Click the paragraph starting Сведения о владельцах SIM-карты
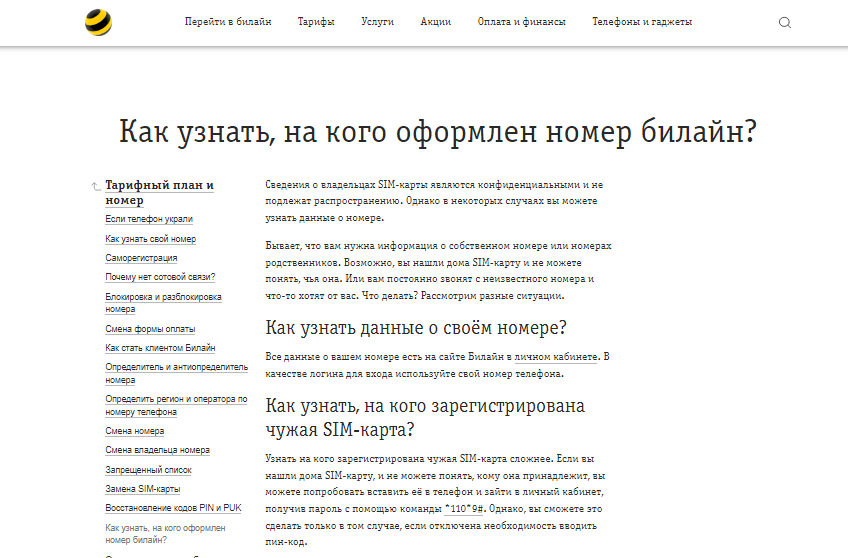The width and height of the screenshot is (848, 558). [434, 201]
